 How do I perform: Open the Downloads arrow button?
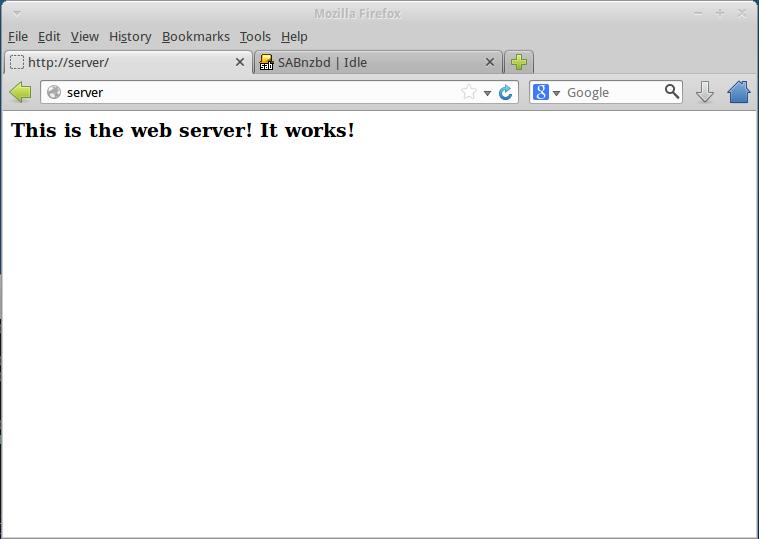point(705,92)
